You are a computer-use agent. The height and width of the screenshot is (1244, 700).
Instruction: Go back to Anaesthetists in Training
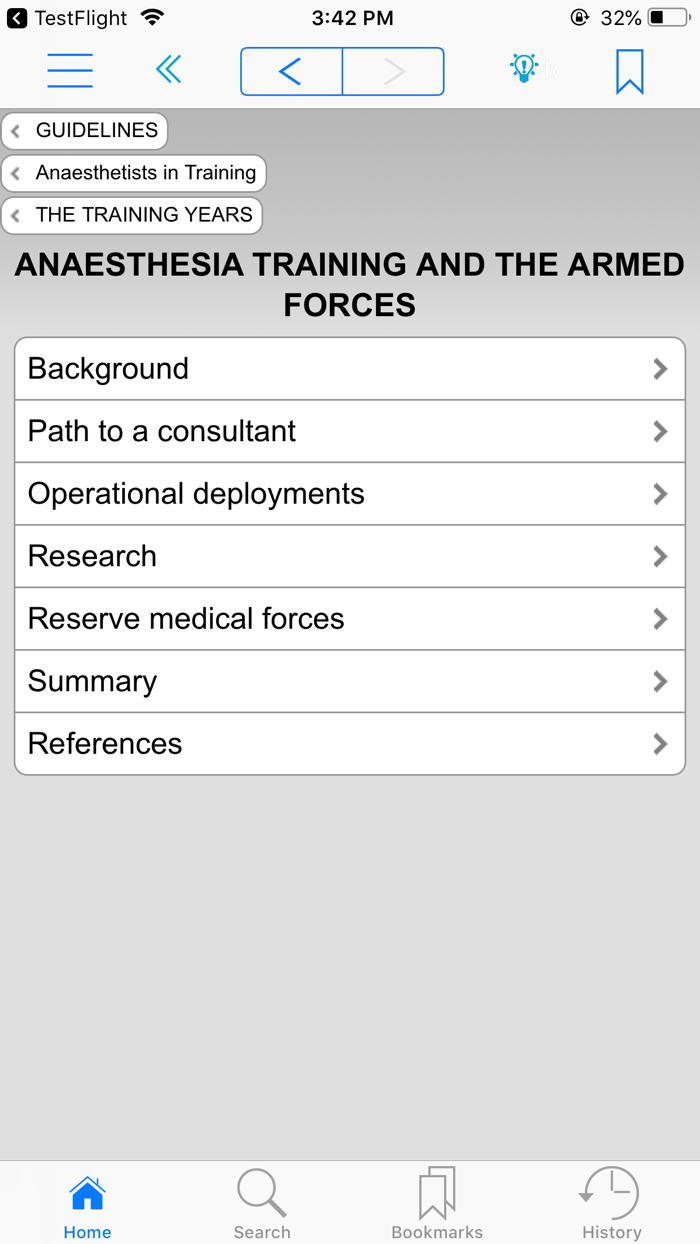pos(134,173)
